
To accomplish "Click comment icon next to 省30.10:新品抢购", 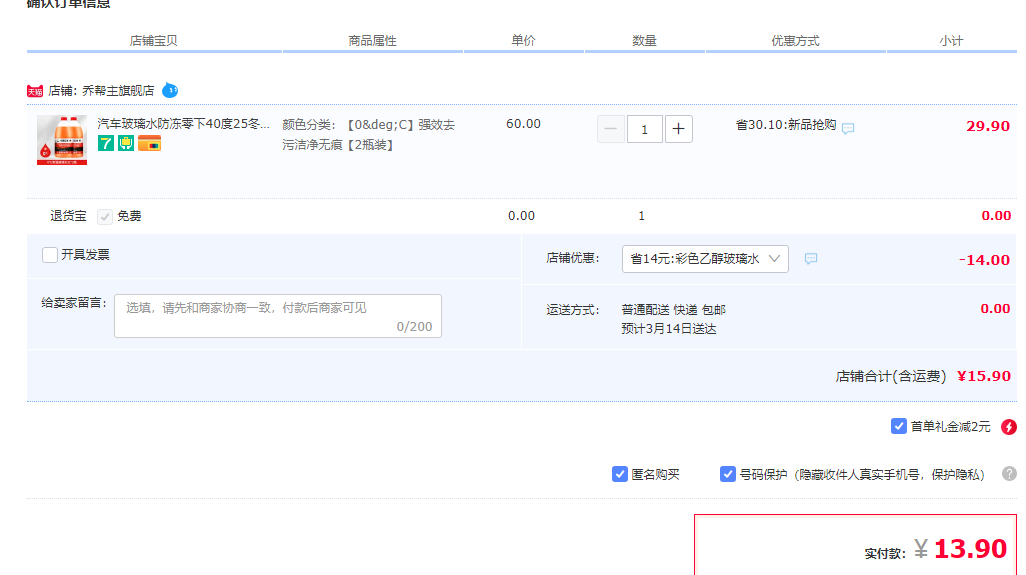I will [848, 128].
